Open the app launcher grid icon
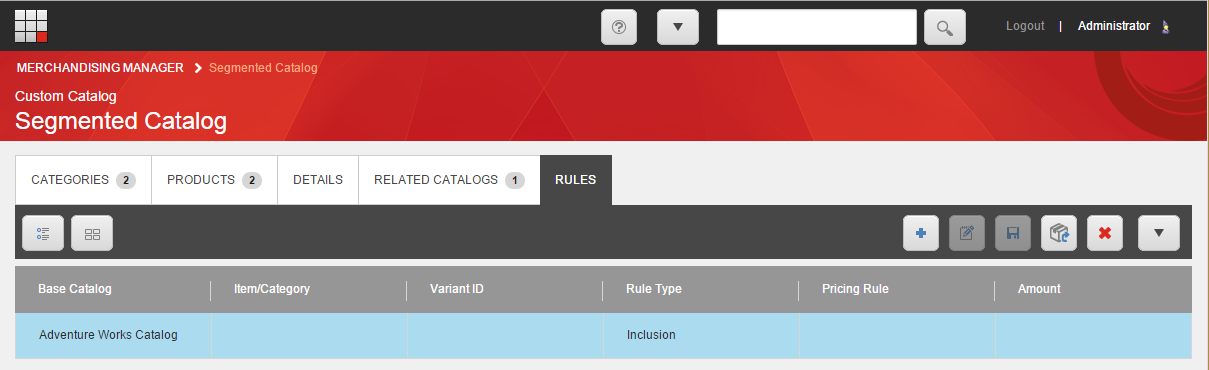 tap(31, 25)
